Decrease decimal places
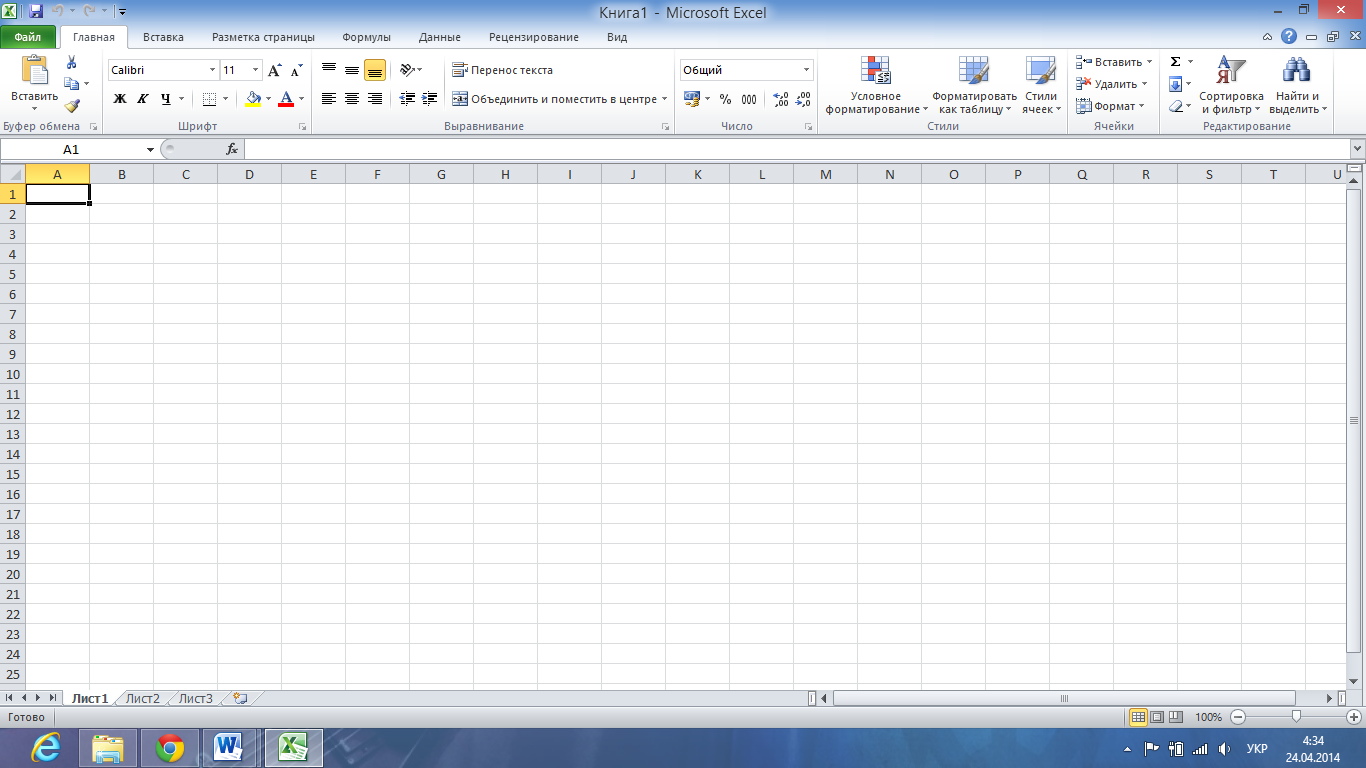The image size is (1366, 768). 803,99
